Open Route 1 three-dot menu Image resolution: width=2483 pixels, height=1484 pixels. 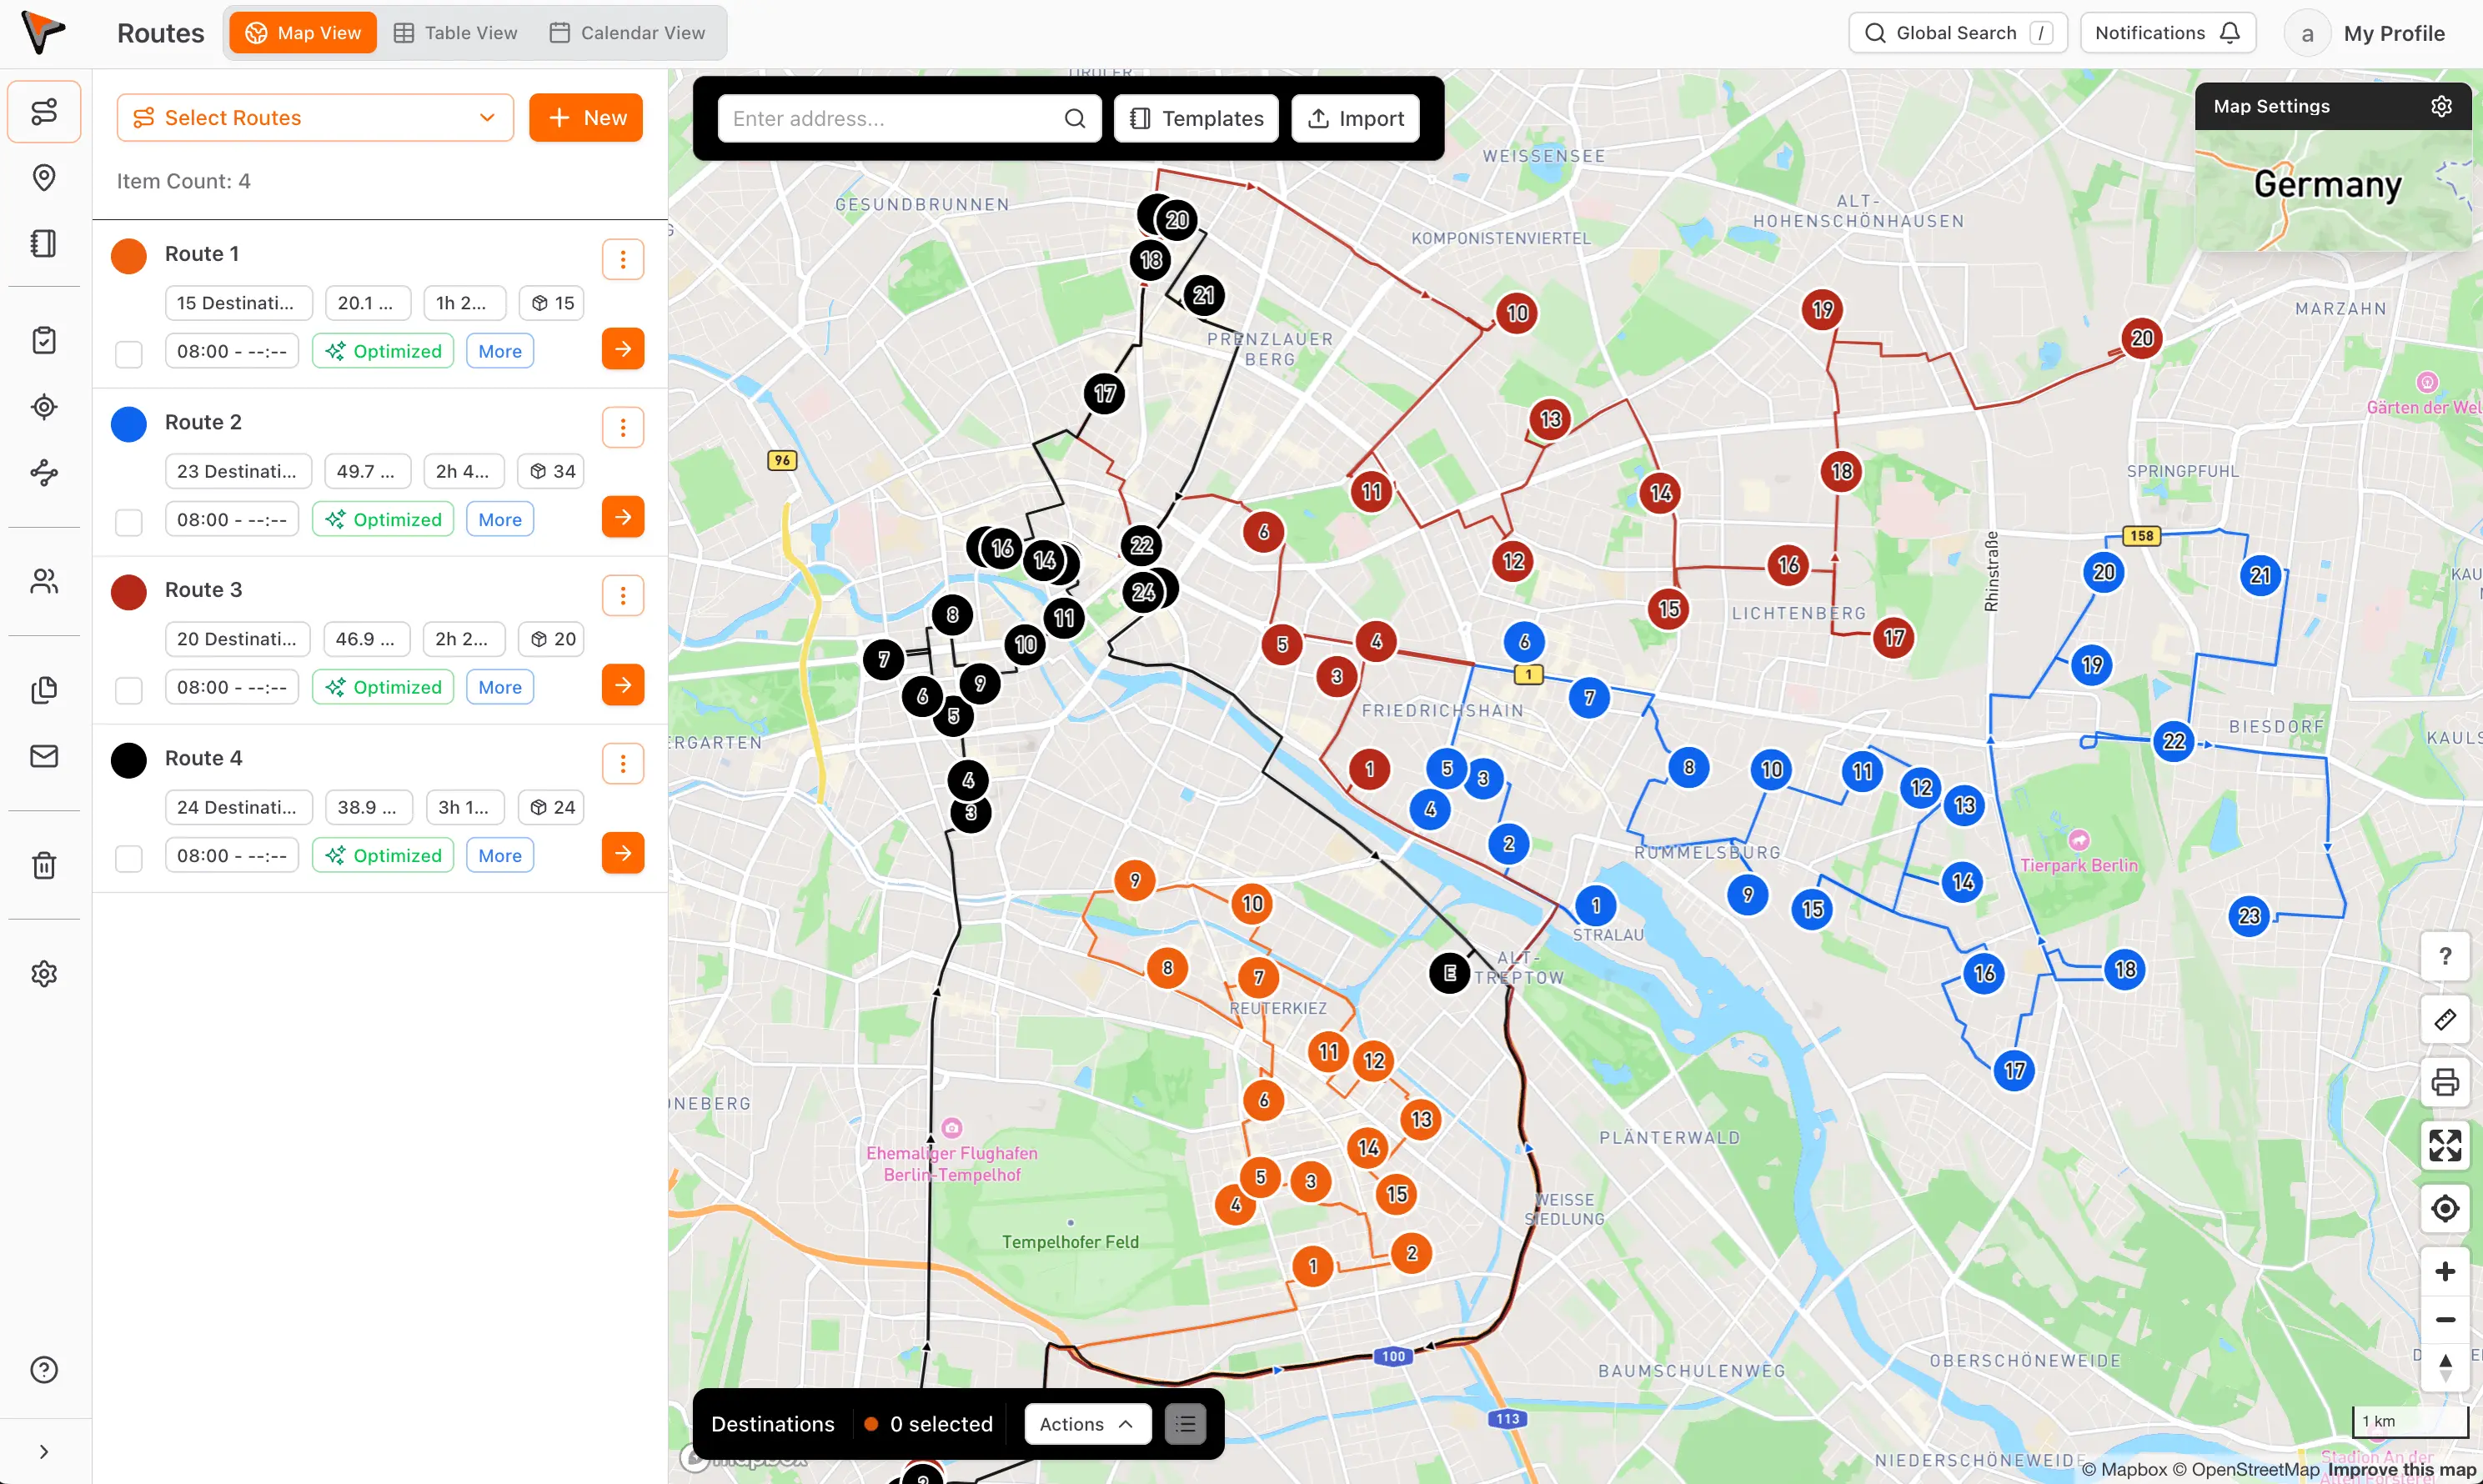point(623,259)
